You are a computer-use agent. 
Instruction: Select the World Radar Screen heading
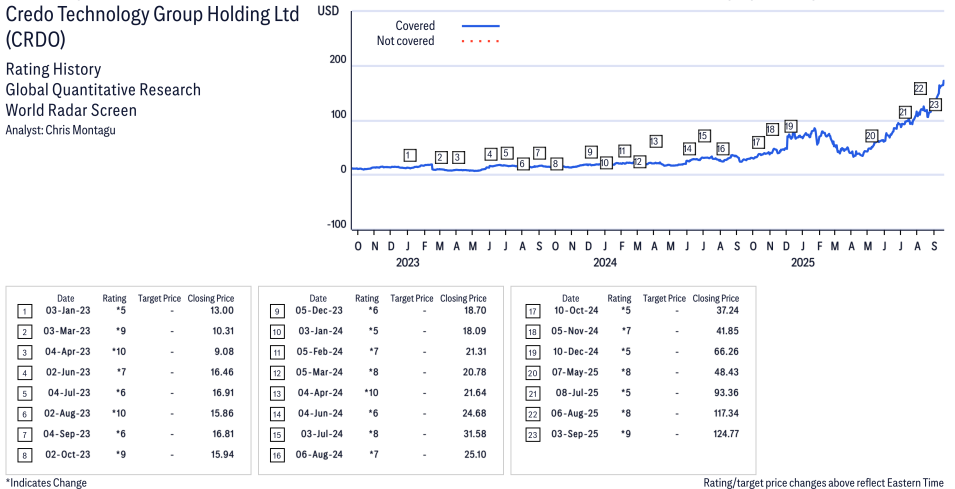click(x=71, y=110)
